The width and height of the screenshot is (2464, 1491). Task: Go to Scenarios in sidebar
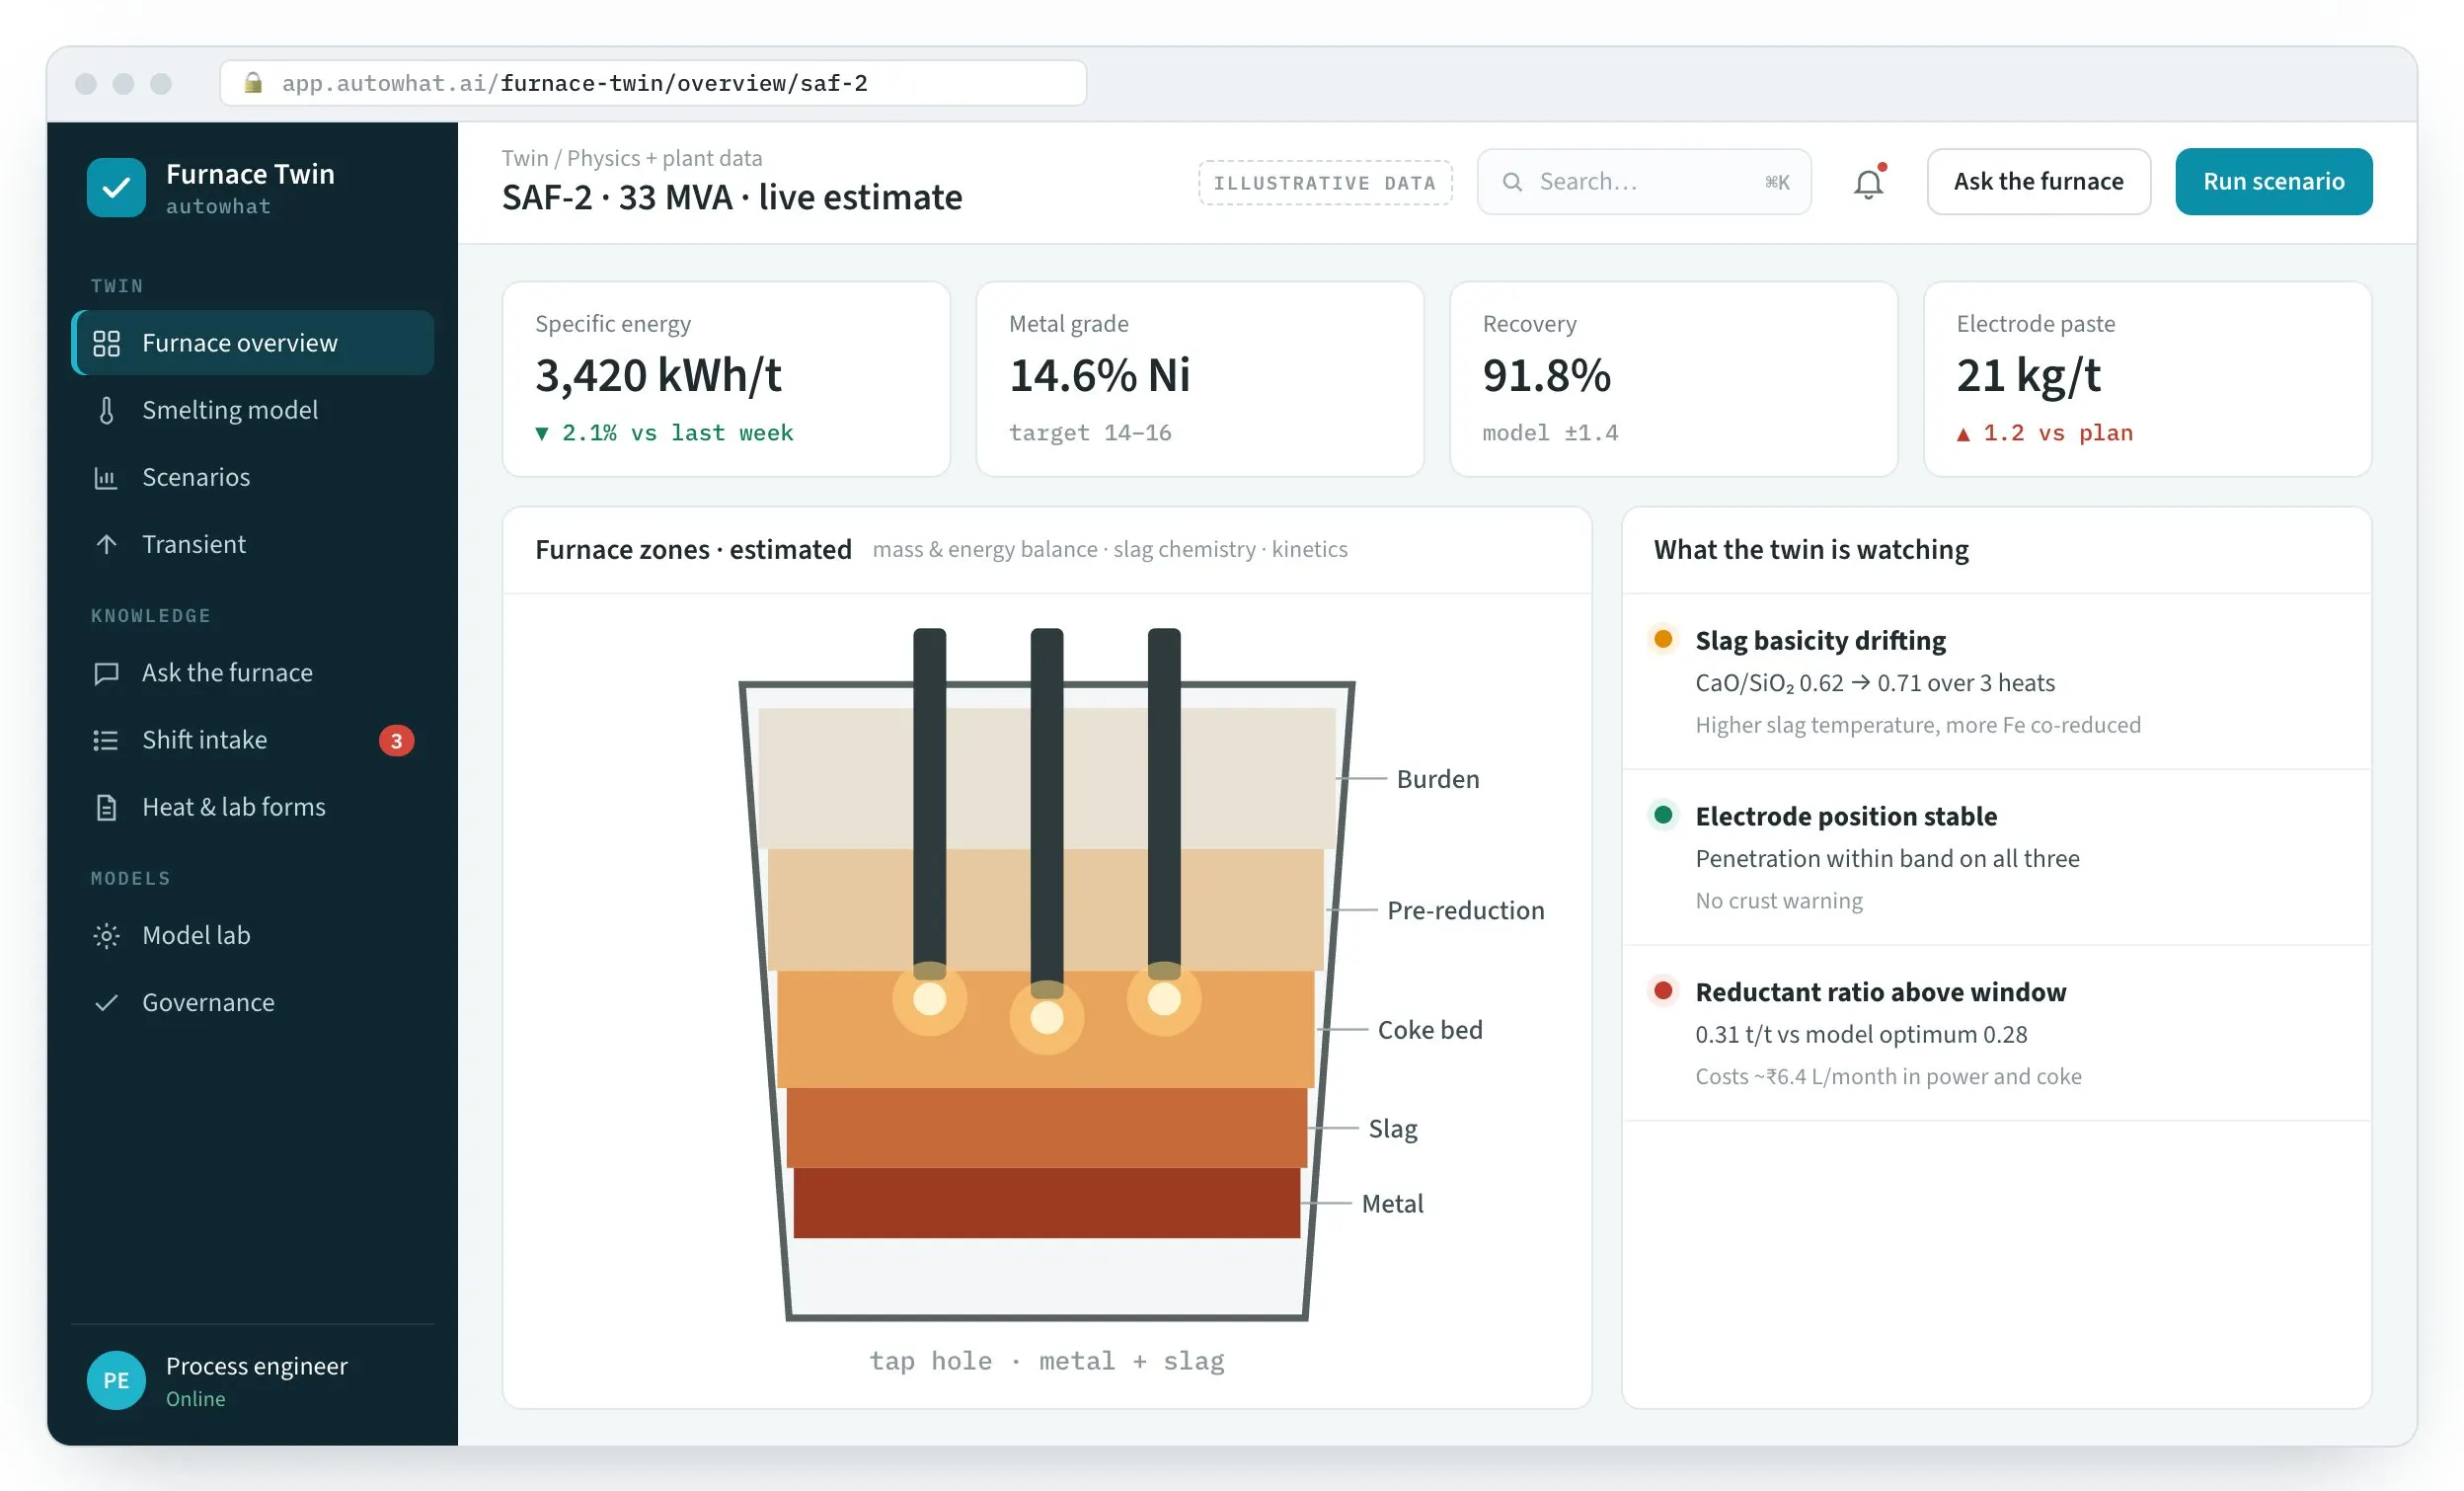(x=253, y=477)
